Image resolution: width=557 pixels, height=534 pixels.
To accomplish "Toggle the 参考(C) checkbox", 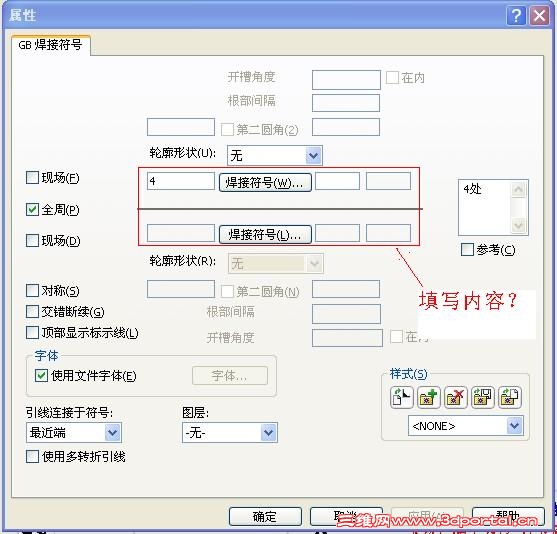I will click(x=467, y=249).
